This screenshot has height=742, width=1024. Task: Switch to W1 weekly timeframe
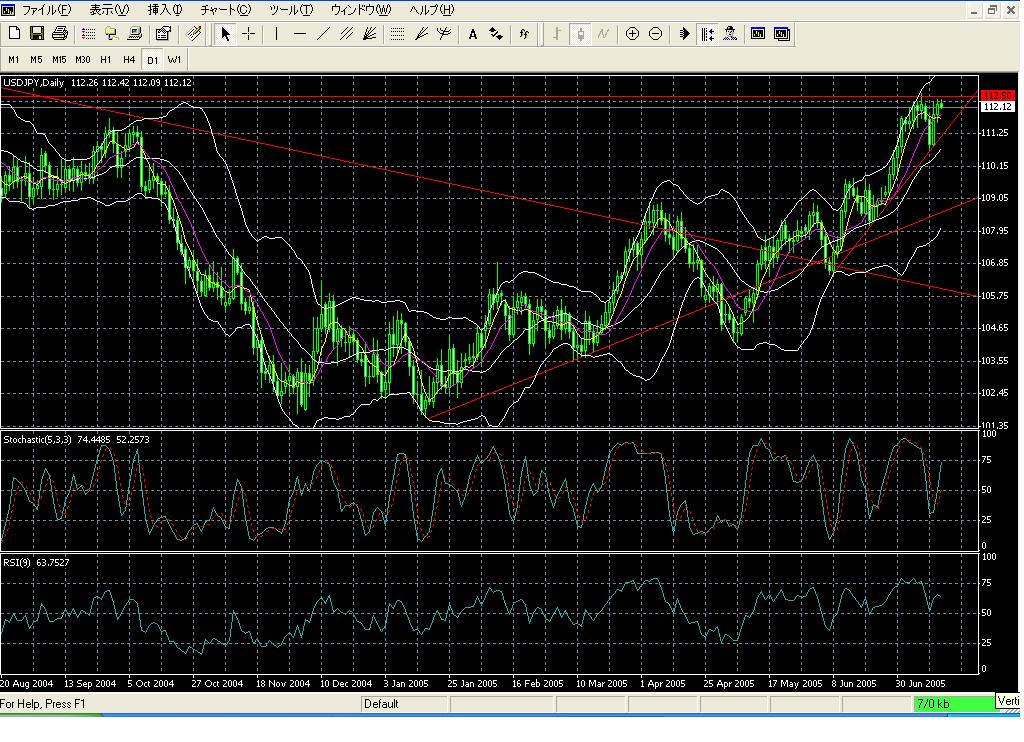[174, 59]
